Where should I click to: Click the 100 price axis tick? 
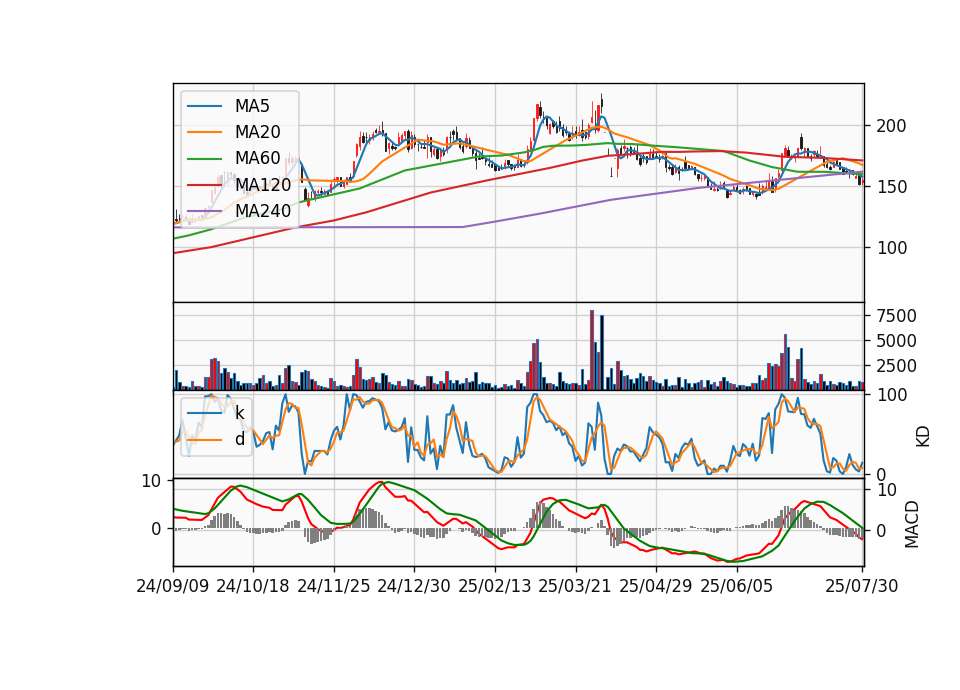tap(891, 248)
